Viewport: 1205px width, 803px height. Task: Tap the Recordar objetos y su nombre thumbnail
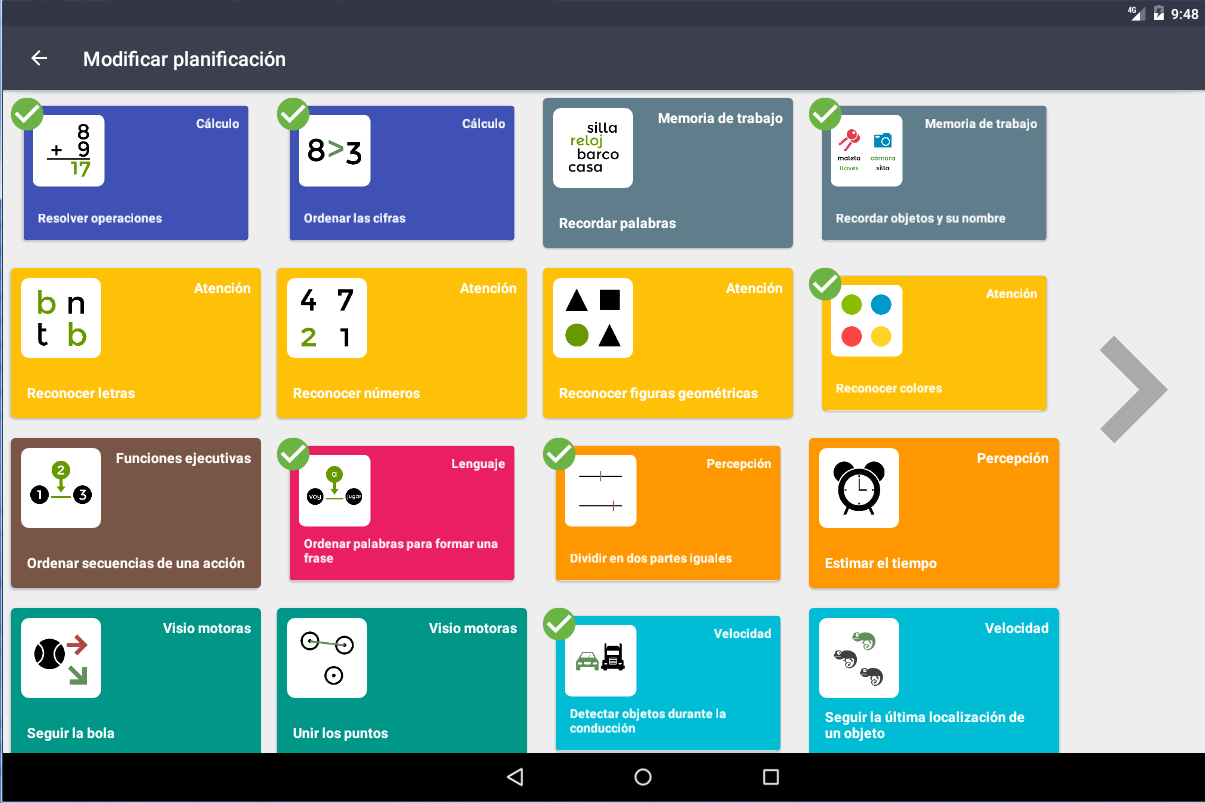pos(866,151)
